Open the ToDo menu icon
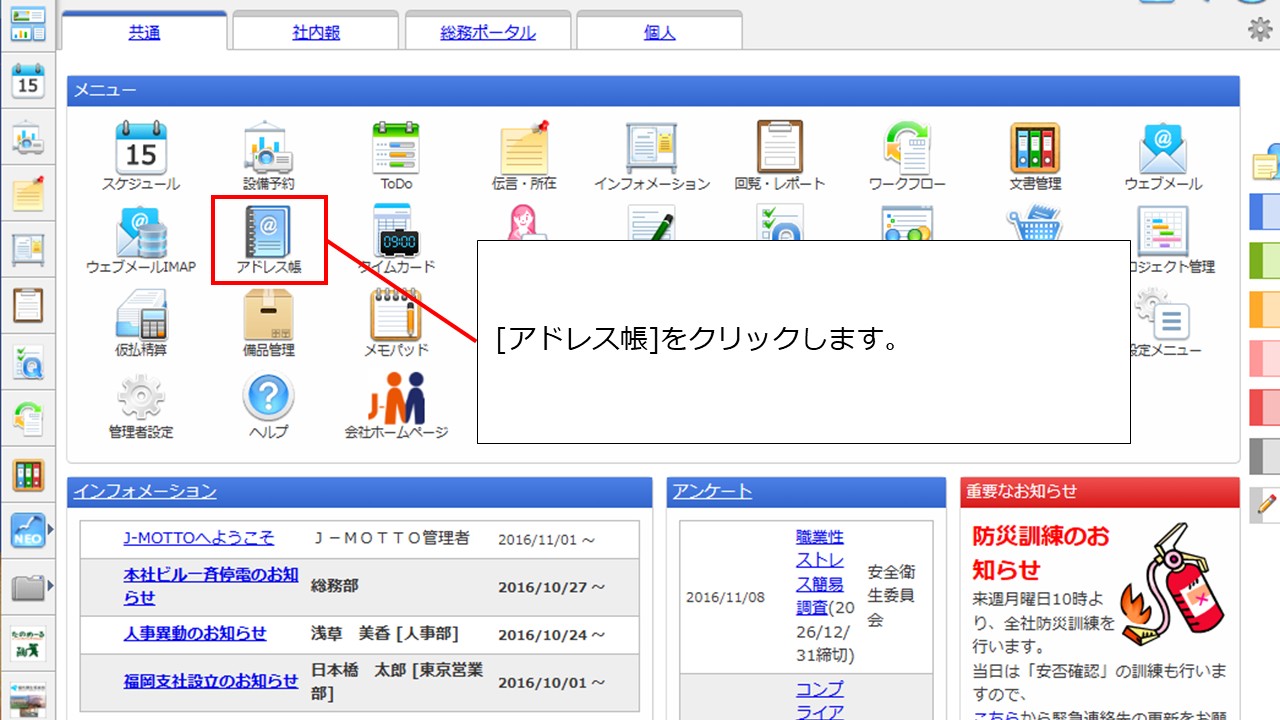The width and height of the screenshot is (1280, 720). (396, 155)
